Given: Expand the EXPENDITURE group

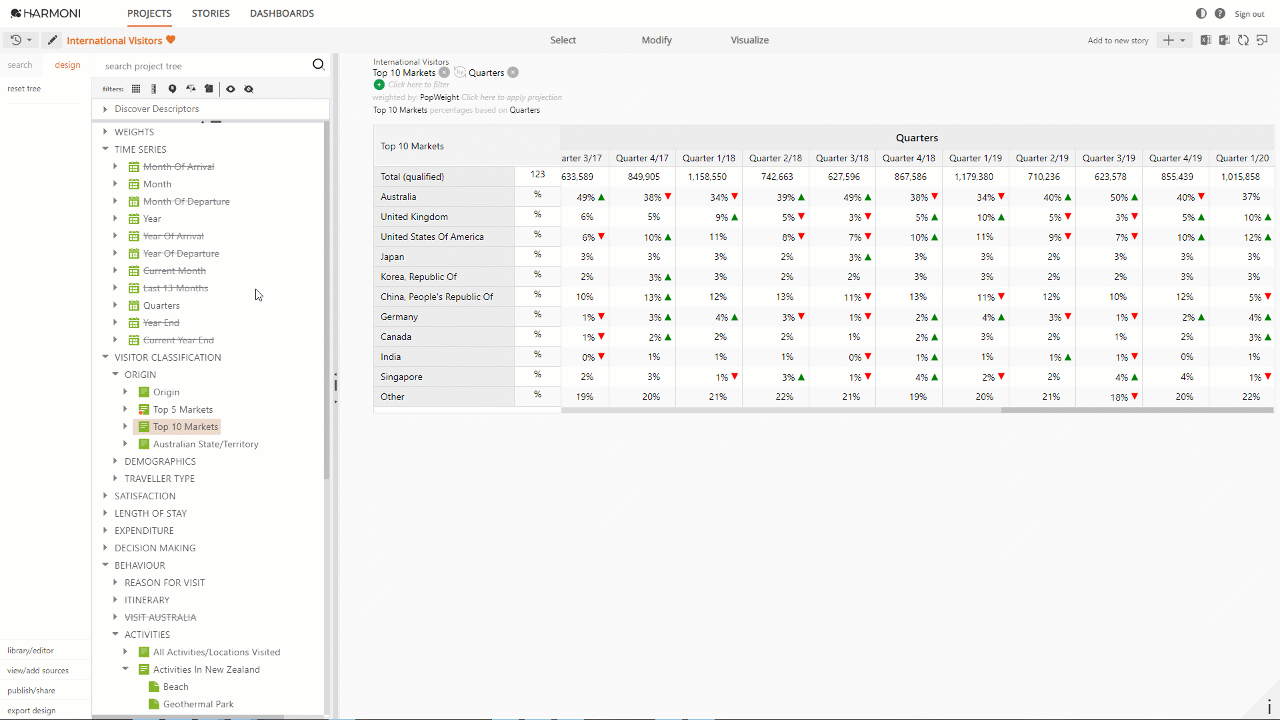Looking at the screenshot, I should click(105, 530).
